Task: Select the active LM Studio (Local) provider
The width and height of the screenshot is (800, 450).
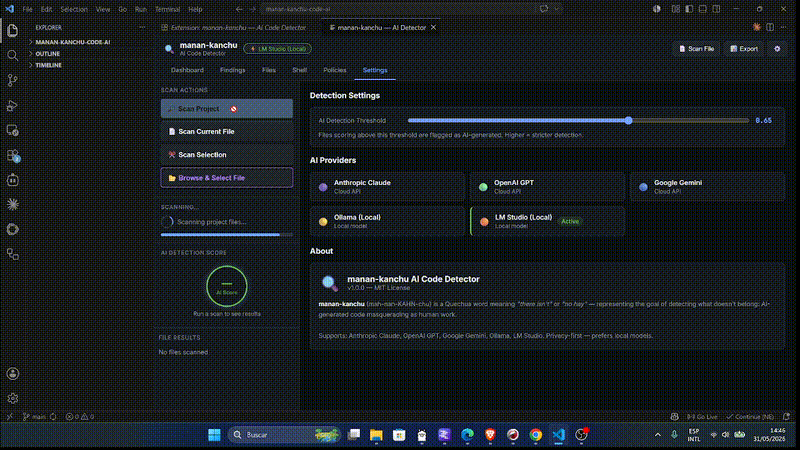Action: coord(547,221)
